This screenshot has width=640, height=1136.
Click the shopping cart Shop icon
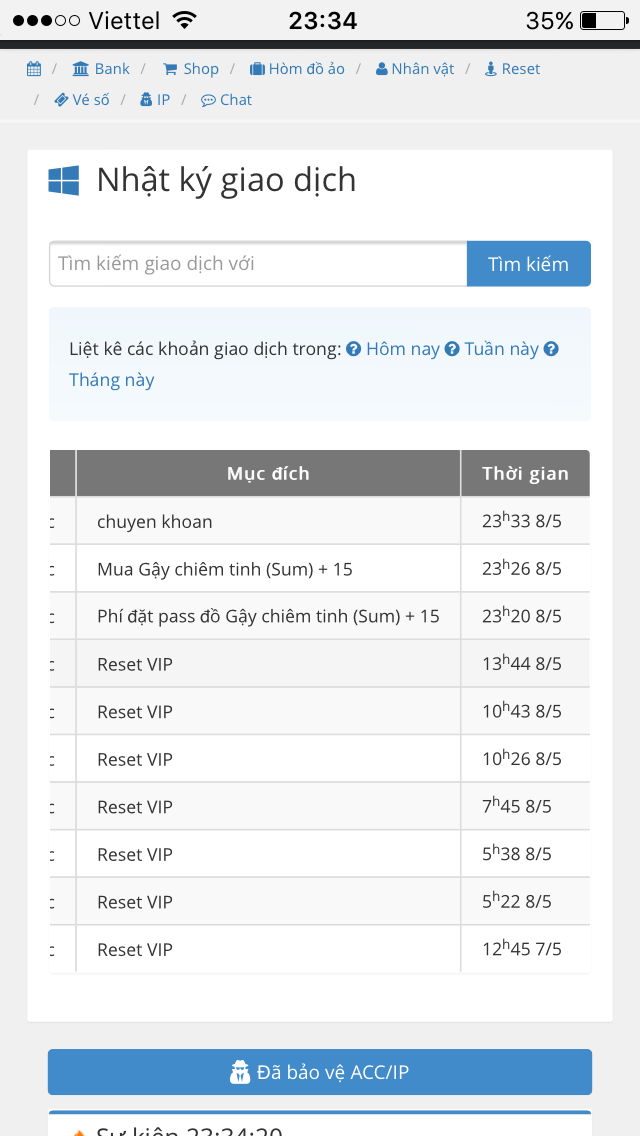click(170, 69)
